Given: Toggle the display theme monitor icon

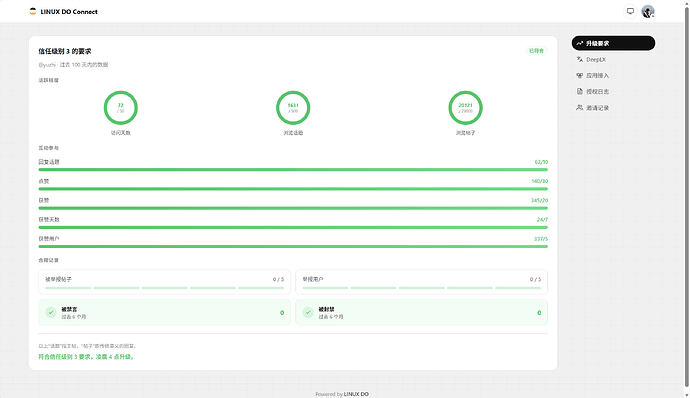Looking at the screenshot, I should pyautogui.click(x=630, y=11).
